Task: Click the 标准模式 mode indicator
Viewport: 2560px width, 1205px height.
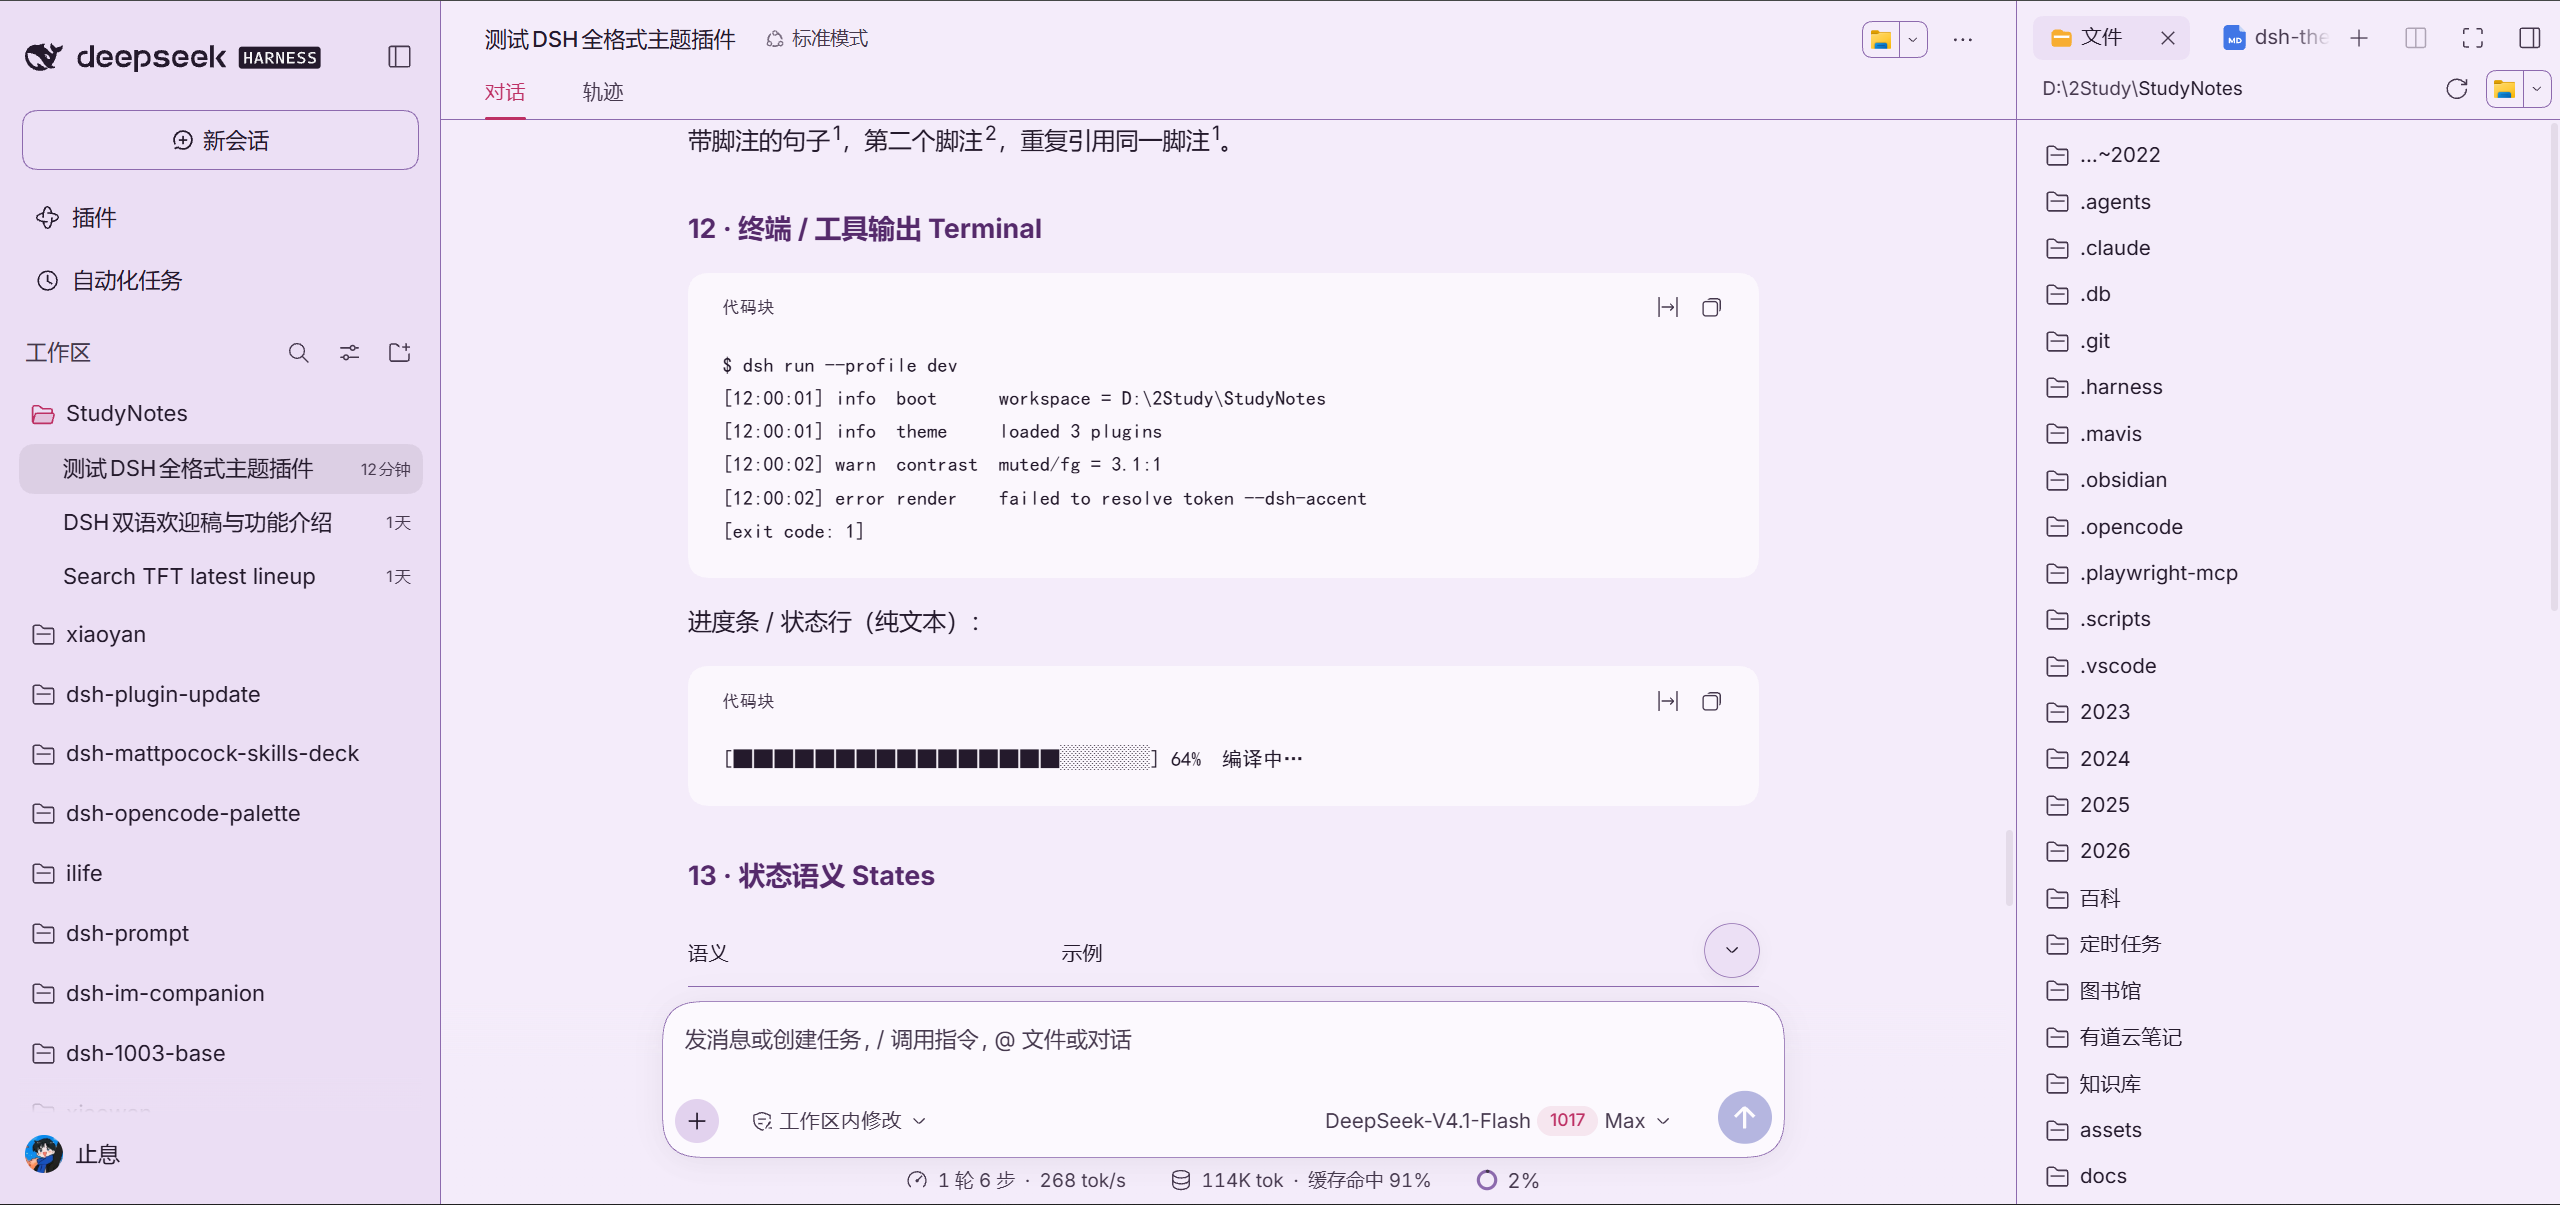Action: point(817,39)
